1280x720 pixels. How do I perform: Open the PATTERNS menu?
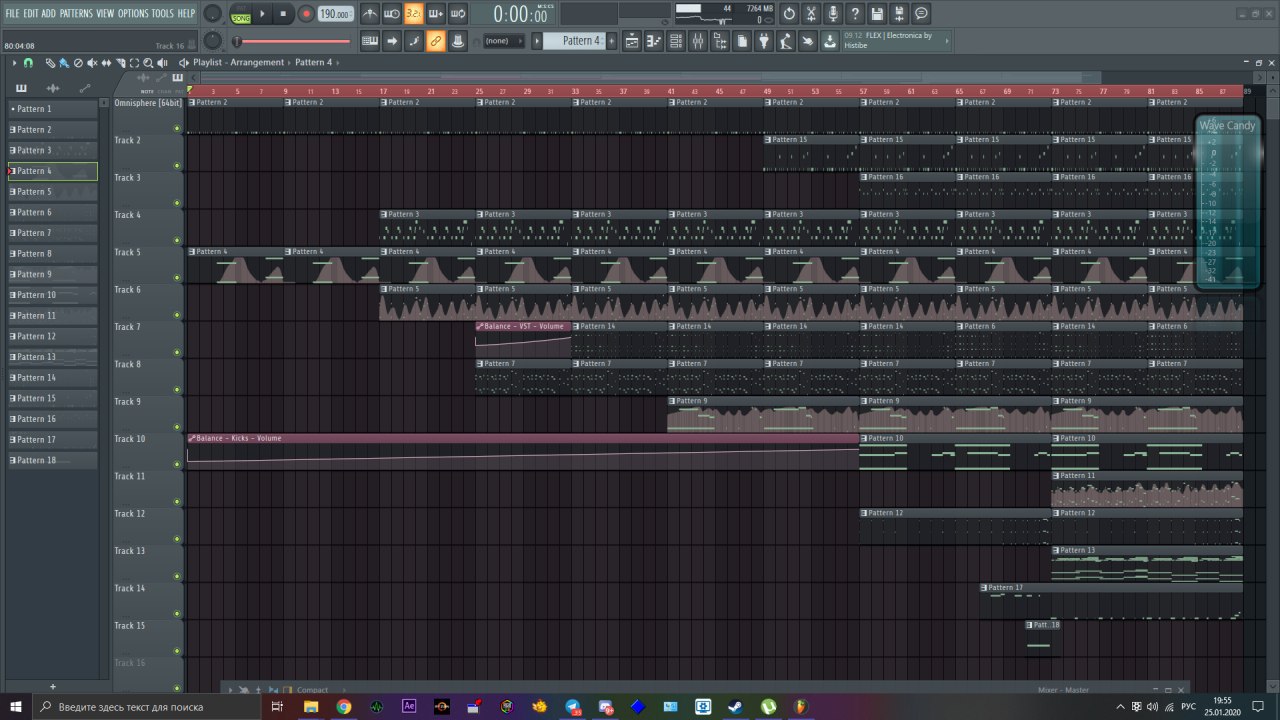pyautogui.click(x=76, y=13)
